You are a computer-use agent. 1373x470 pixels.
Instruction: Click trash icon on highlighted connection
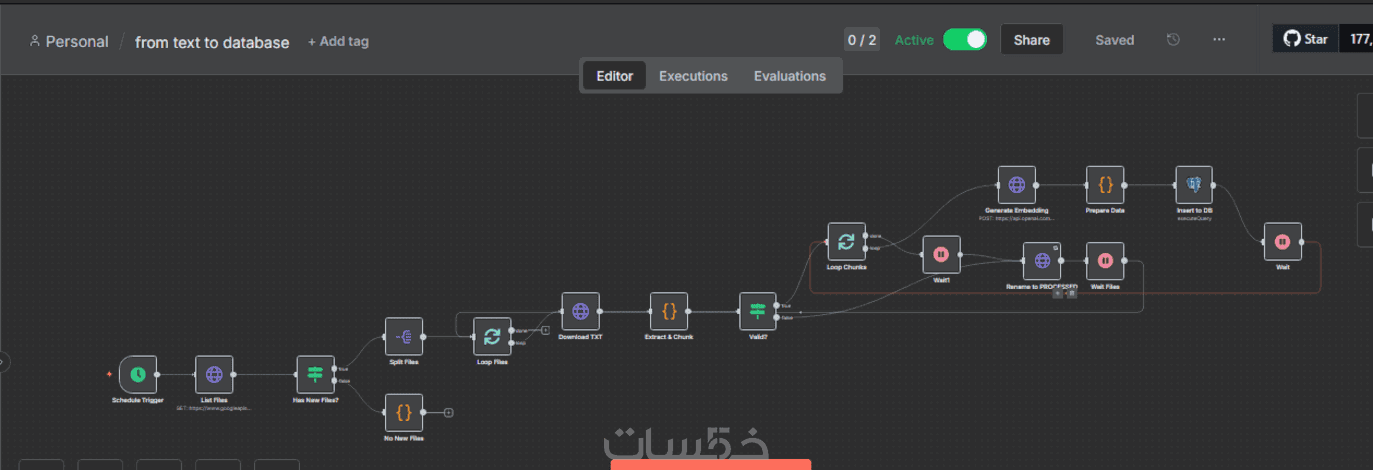(1072, 293)
